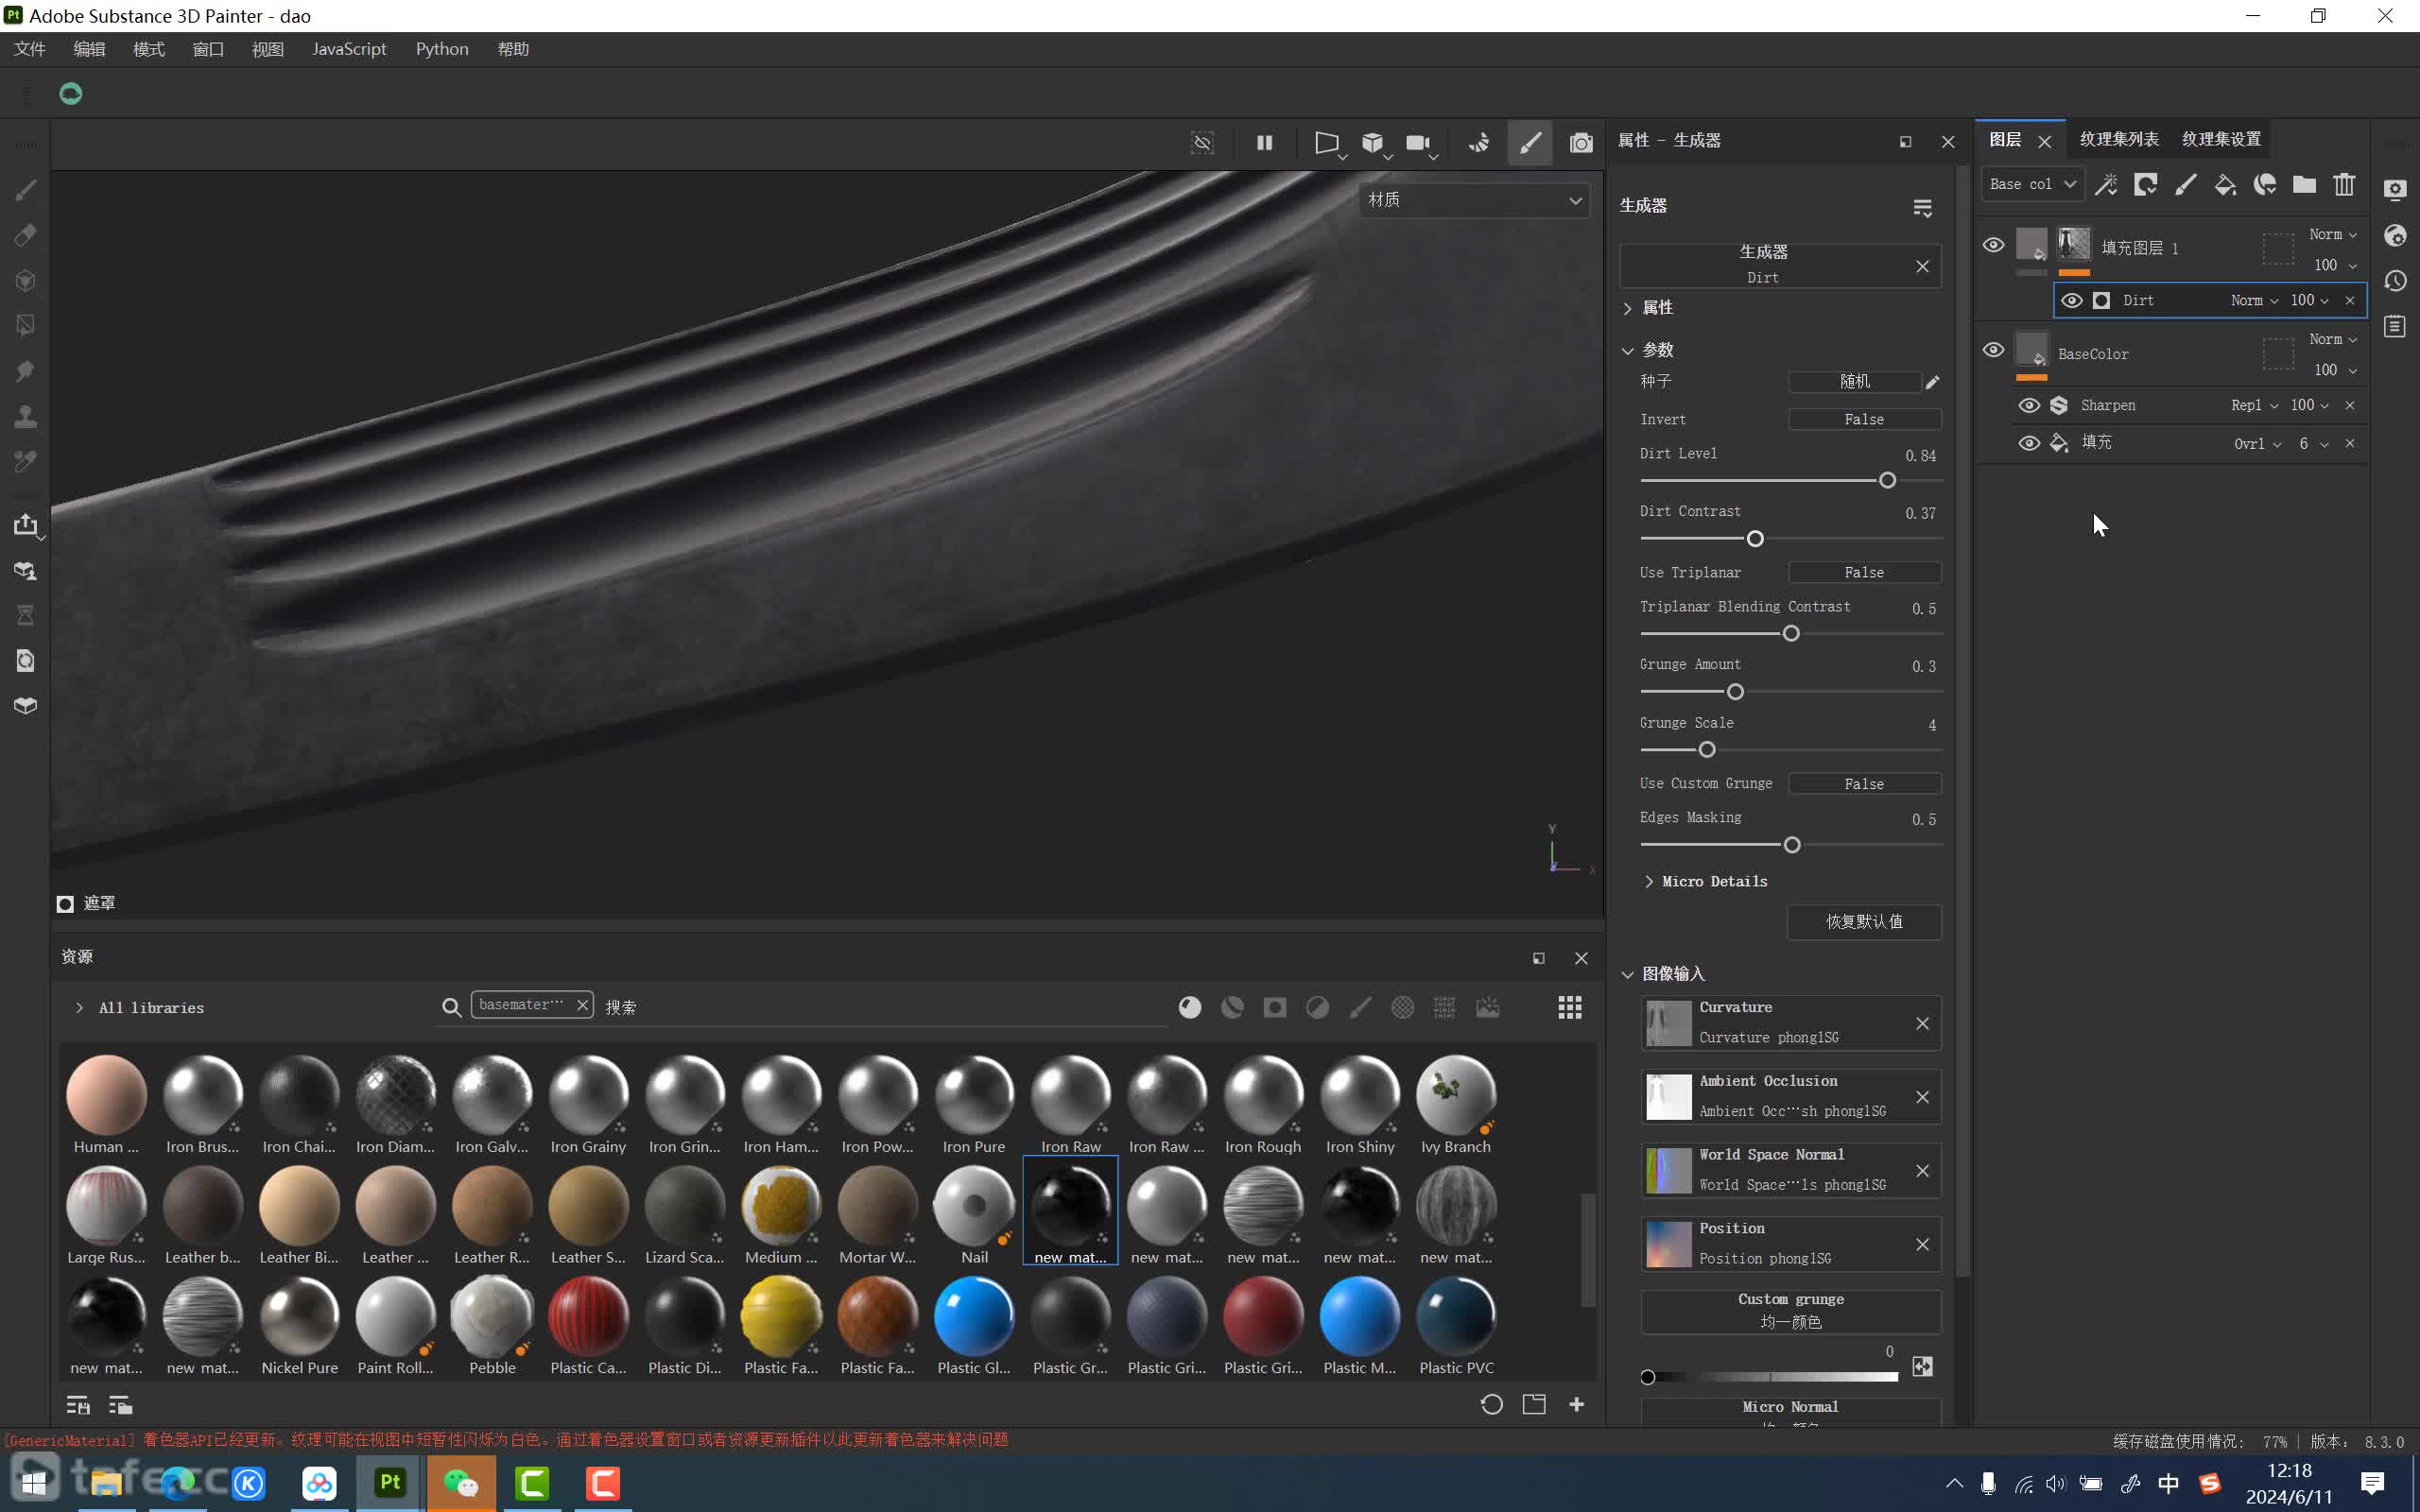Select the Eraser tool in left toolbar
This screenshot has height=1512, width=2420.
point(26,235)
